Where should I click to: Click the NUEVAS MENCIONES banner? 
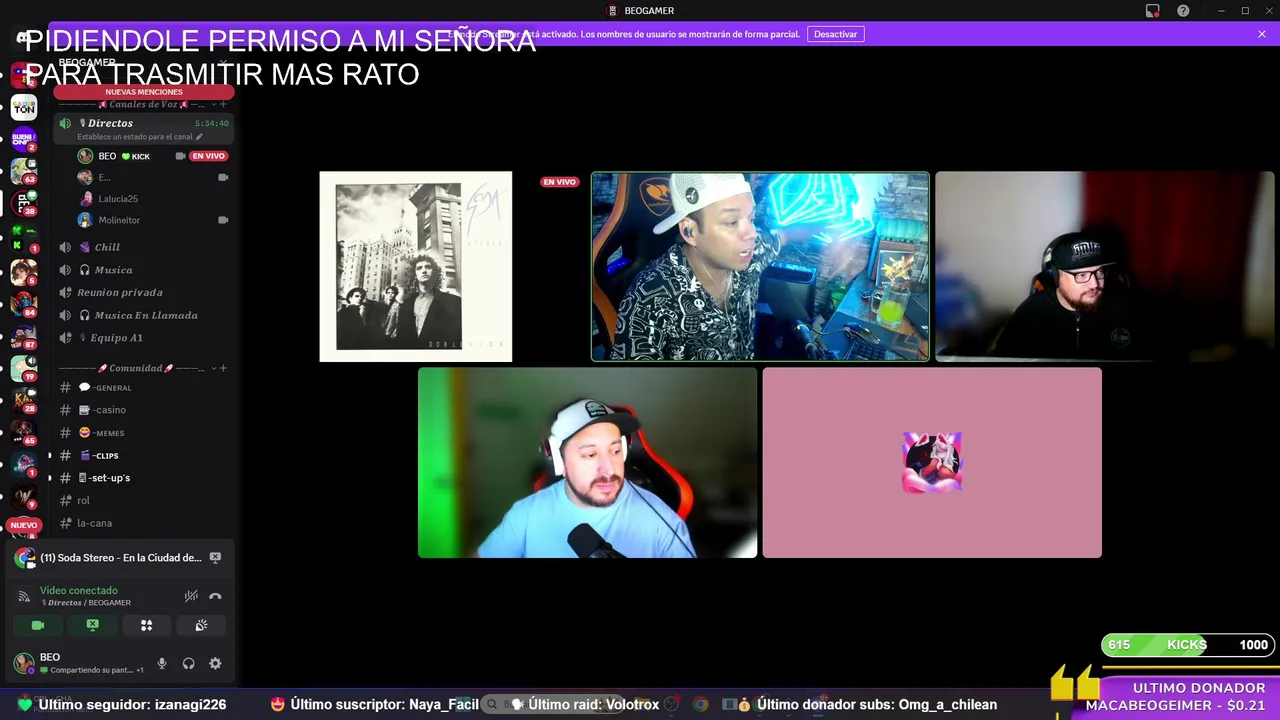pos(144,92)
